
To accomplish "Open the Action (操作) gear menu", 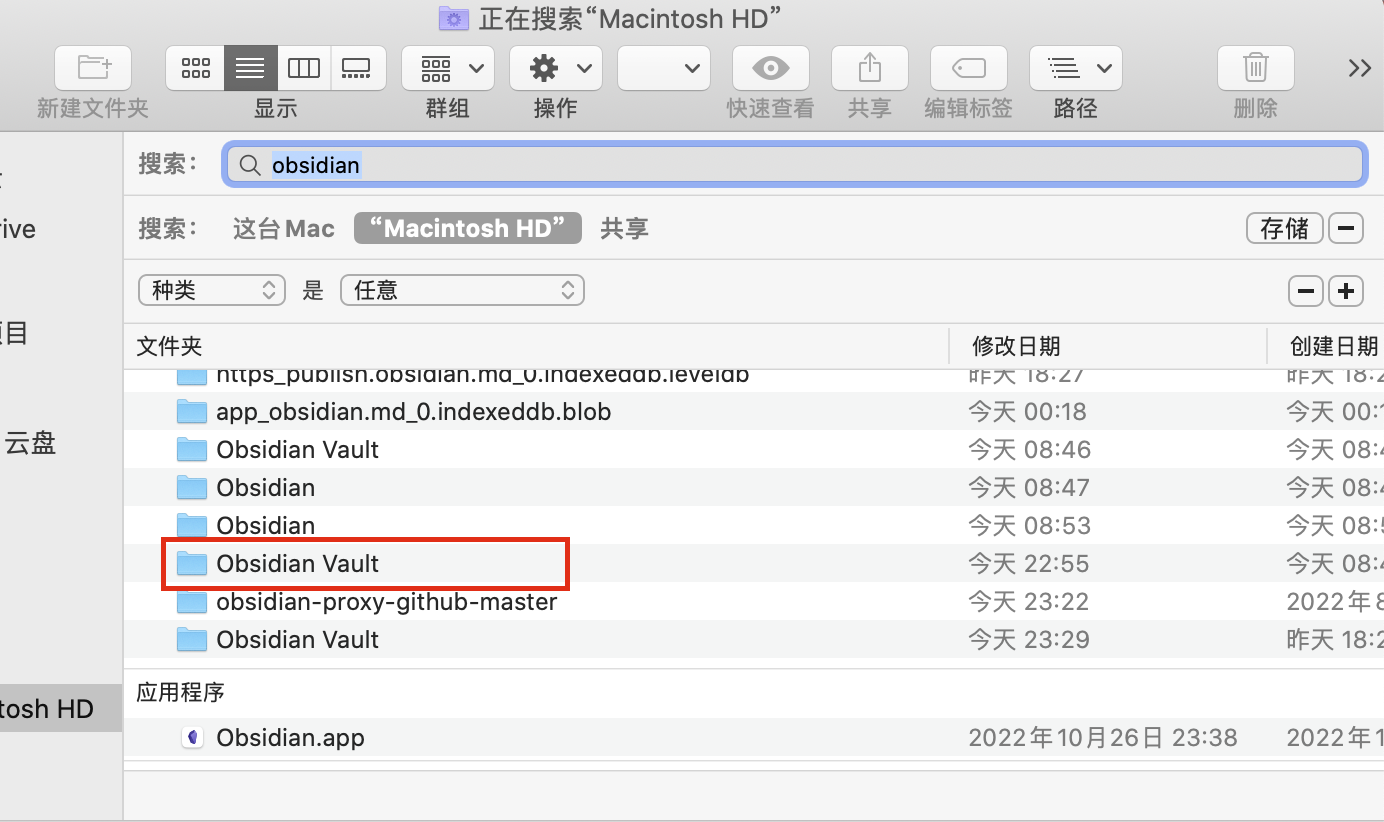I will (556, 68).
